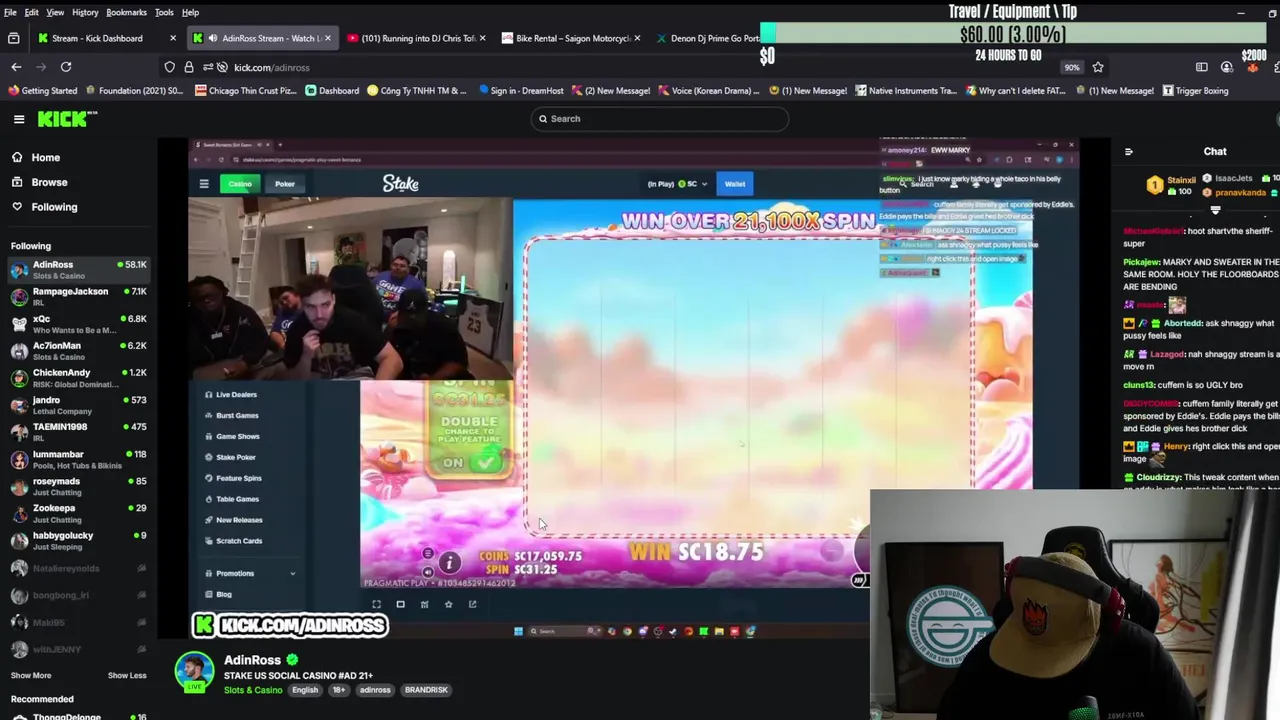This screenshot has width=1280, height=720.
Task: Close the Bike Rental tab
Action: coord(638,38)
